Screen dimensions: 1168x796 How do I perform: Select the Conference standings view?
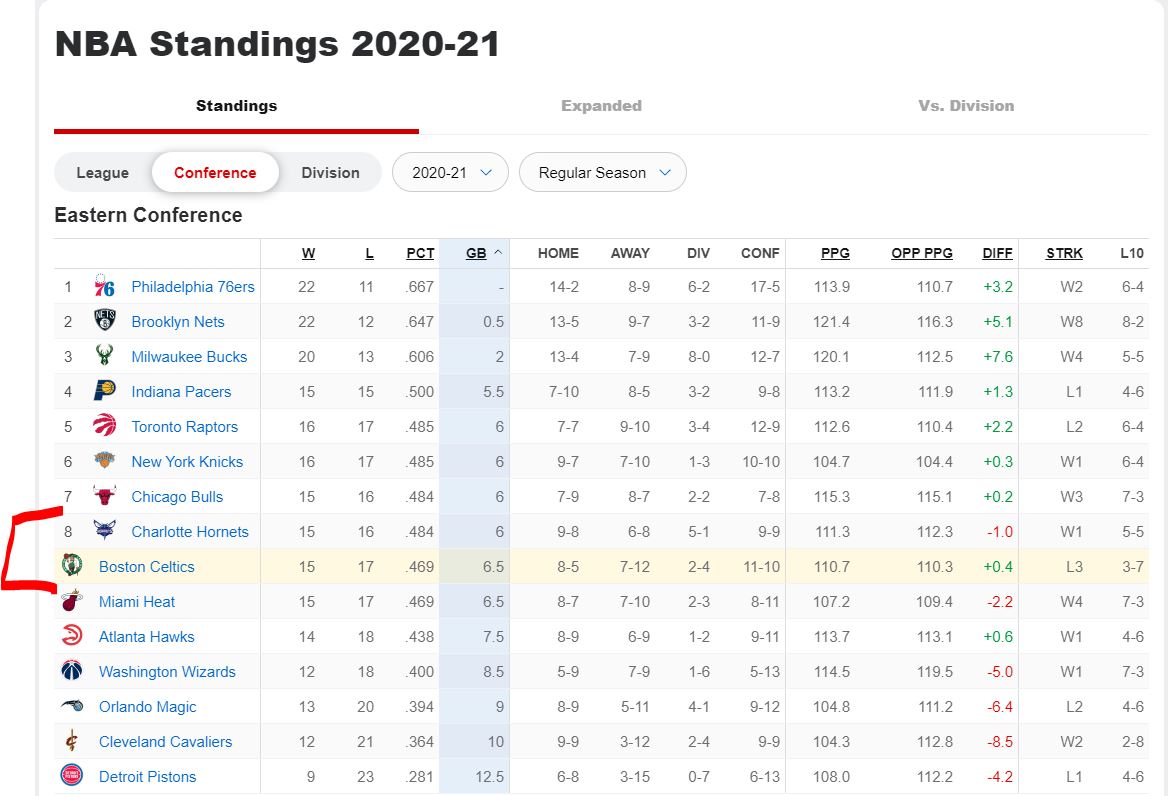(215, 173)
